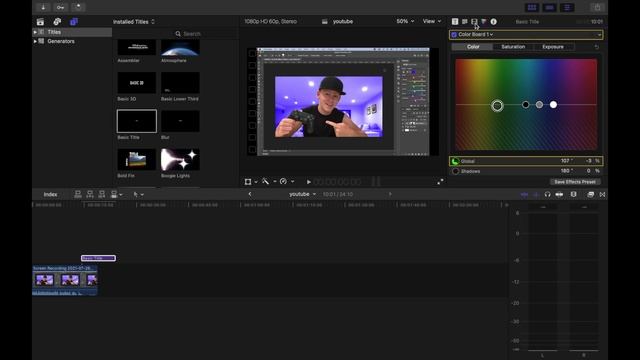Connect clip to primary storyline icon
640x360 pixels.
[x=78, y=194]
